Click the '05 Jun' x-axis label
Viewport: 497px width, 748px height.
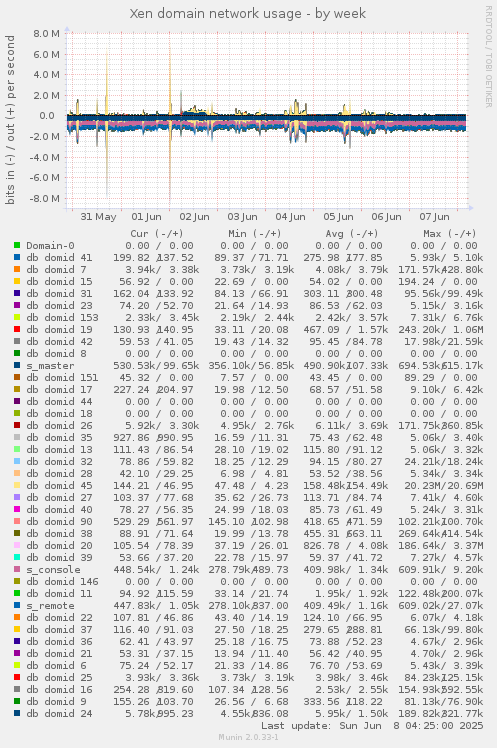pyautogui.click(x=338, y=217)
